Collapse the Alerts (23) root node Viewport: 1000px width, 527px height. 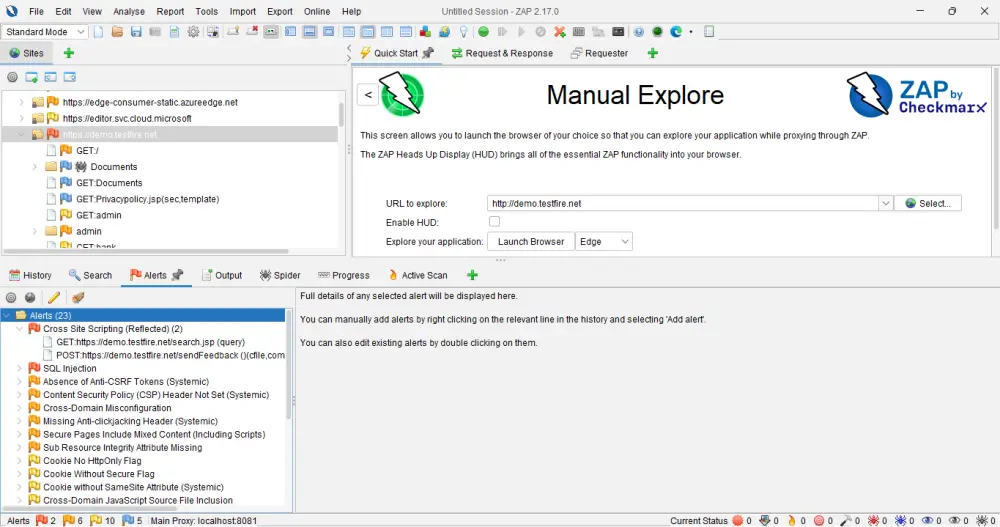pyautogui.click(x=6, y=315)
